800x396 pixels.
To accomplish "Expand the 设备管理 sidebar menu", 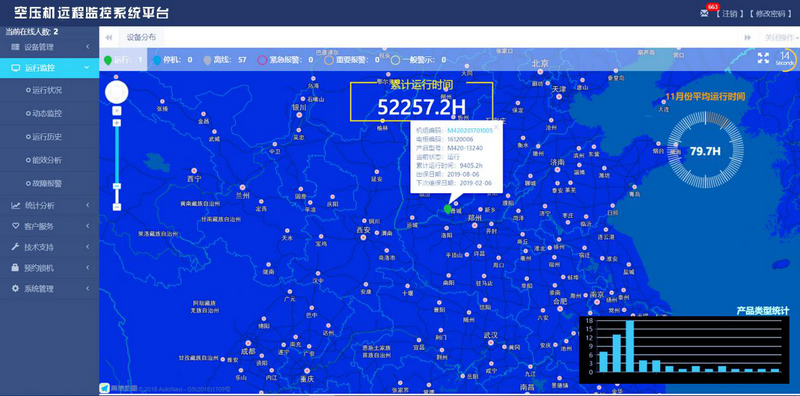I will coord(49,47).
